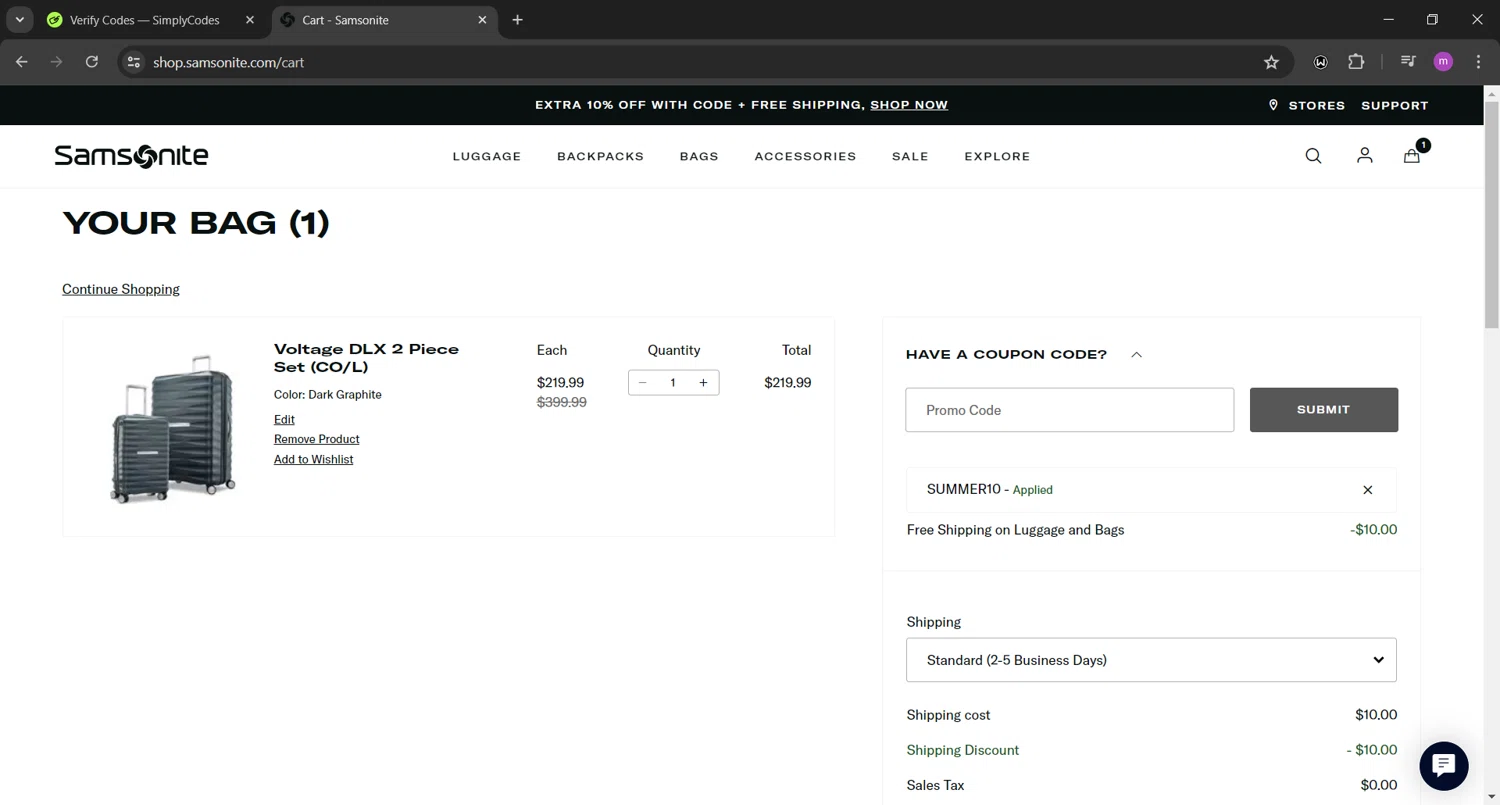
Task: Open Chrome profile avatar
Action: (1443, 62)
